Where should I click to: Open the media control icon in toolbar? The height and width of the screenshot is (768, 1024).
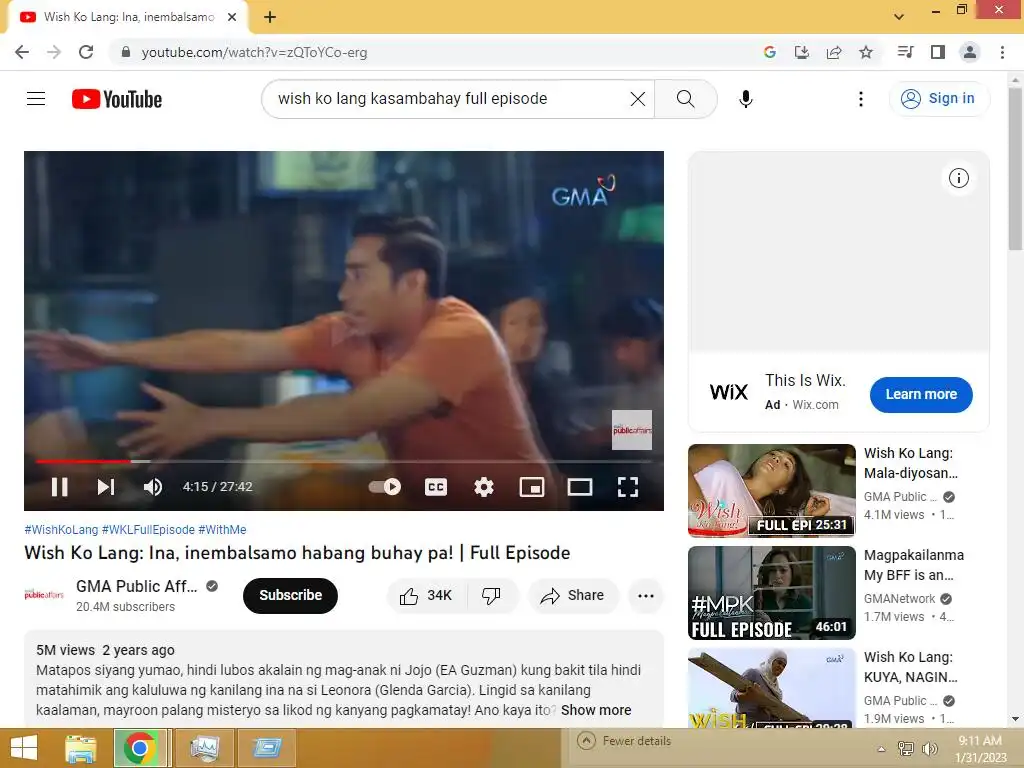pos(905,52)
